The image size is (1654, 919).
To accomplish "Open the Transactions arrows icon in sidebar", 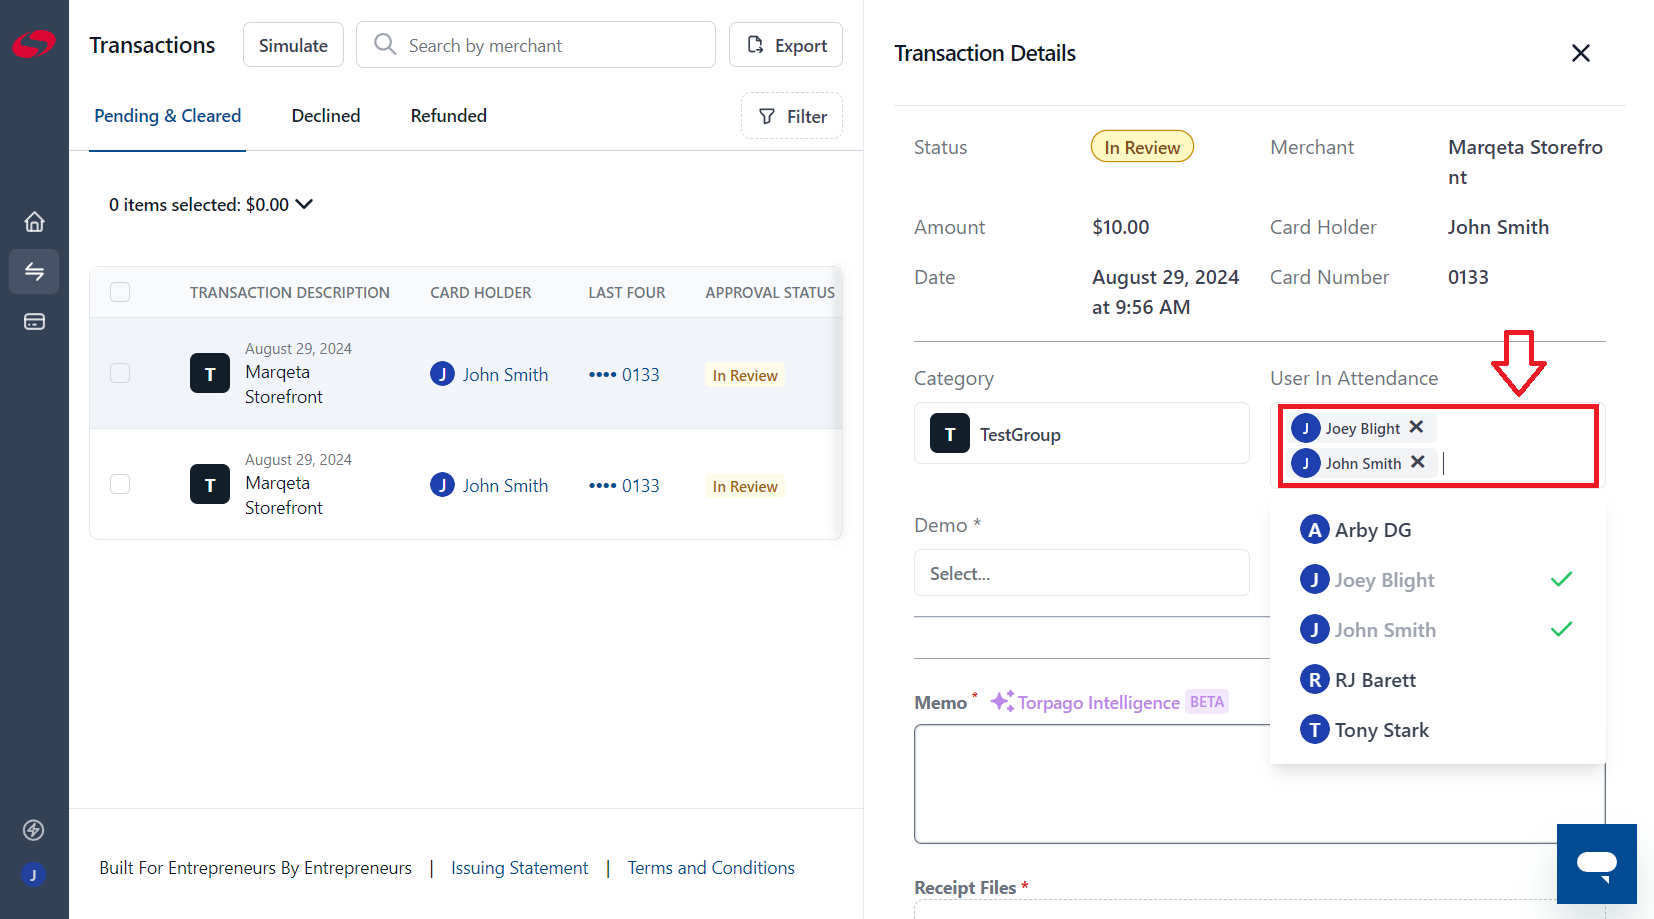I will [34, 271].
